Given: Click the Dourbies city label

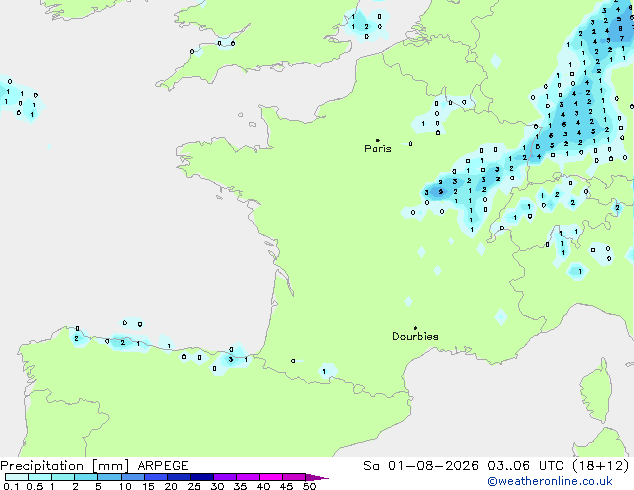Looking at the screenshot, I should coord(415,336).
